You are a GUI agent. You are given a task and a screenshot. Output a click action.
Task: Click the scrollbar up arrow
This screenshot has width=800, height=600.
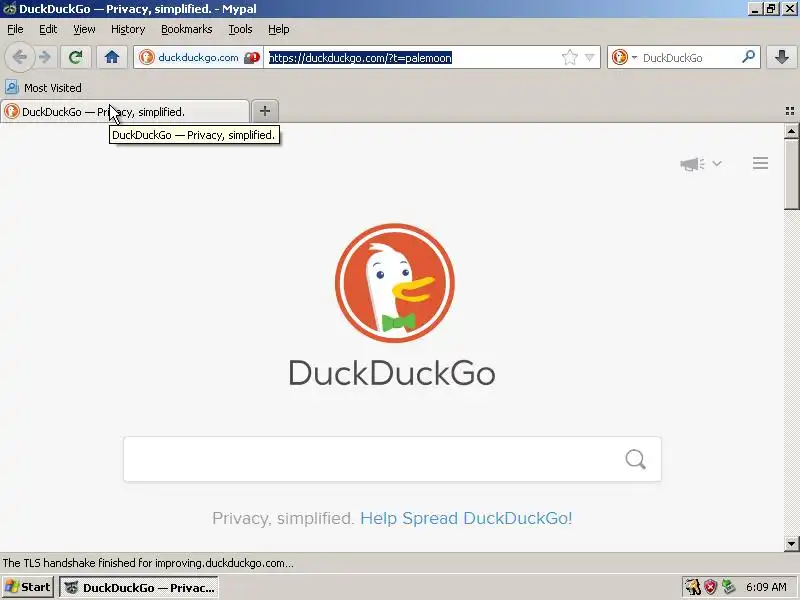[x=791, y=131]
